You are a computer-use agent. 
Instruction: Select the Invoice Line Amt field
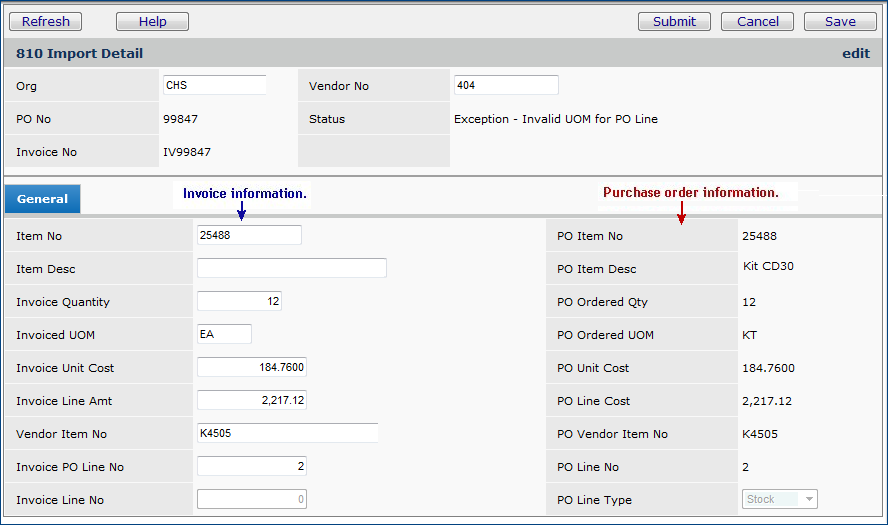pyautogui.click(x=251, y=401)
